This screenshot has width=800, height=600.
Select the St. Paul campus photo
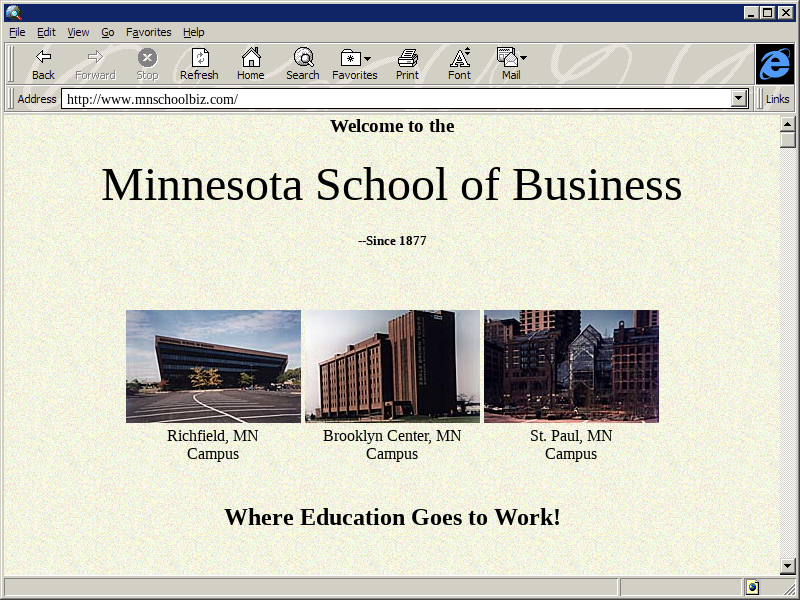pyautogui.click(x=571, y=366)
